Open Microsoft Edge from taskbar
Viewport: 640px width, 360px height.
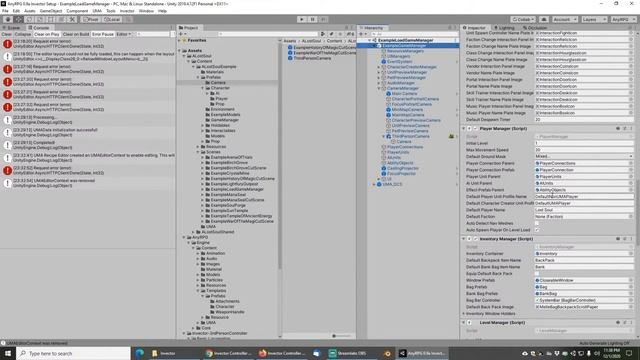(140, 353)
